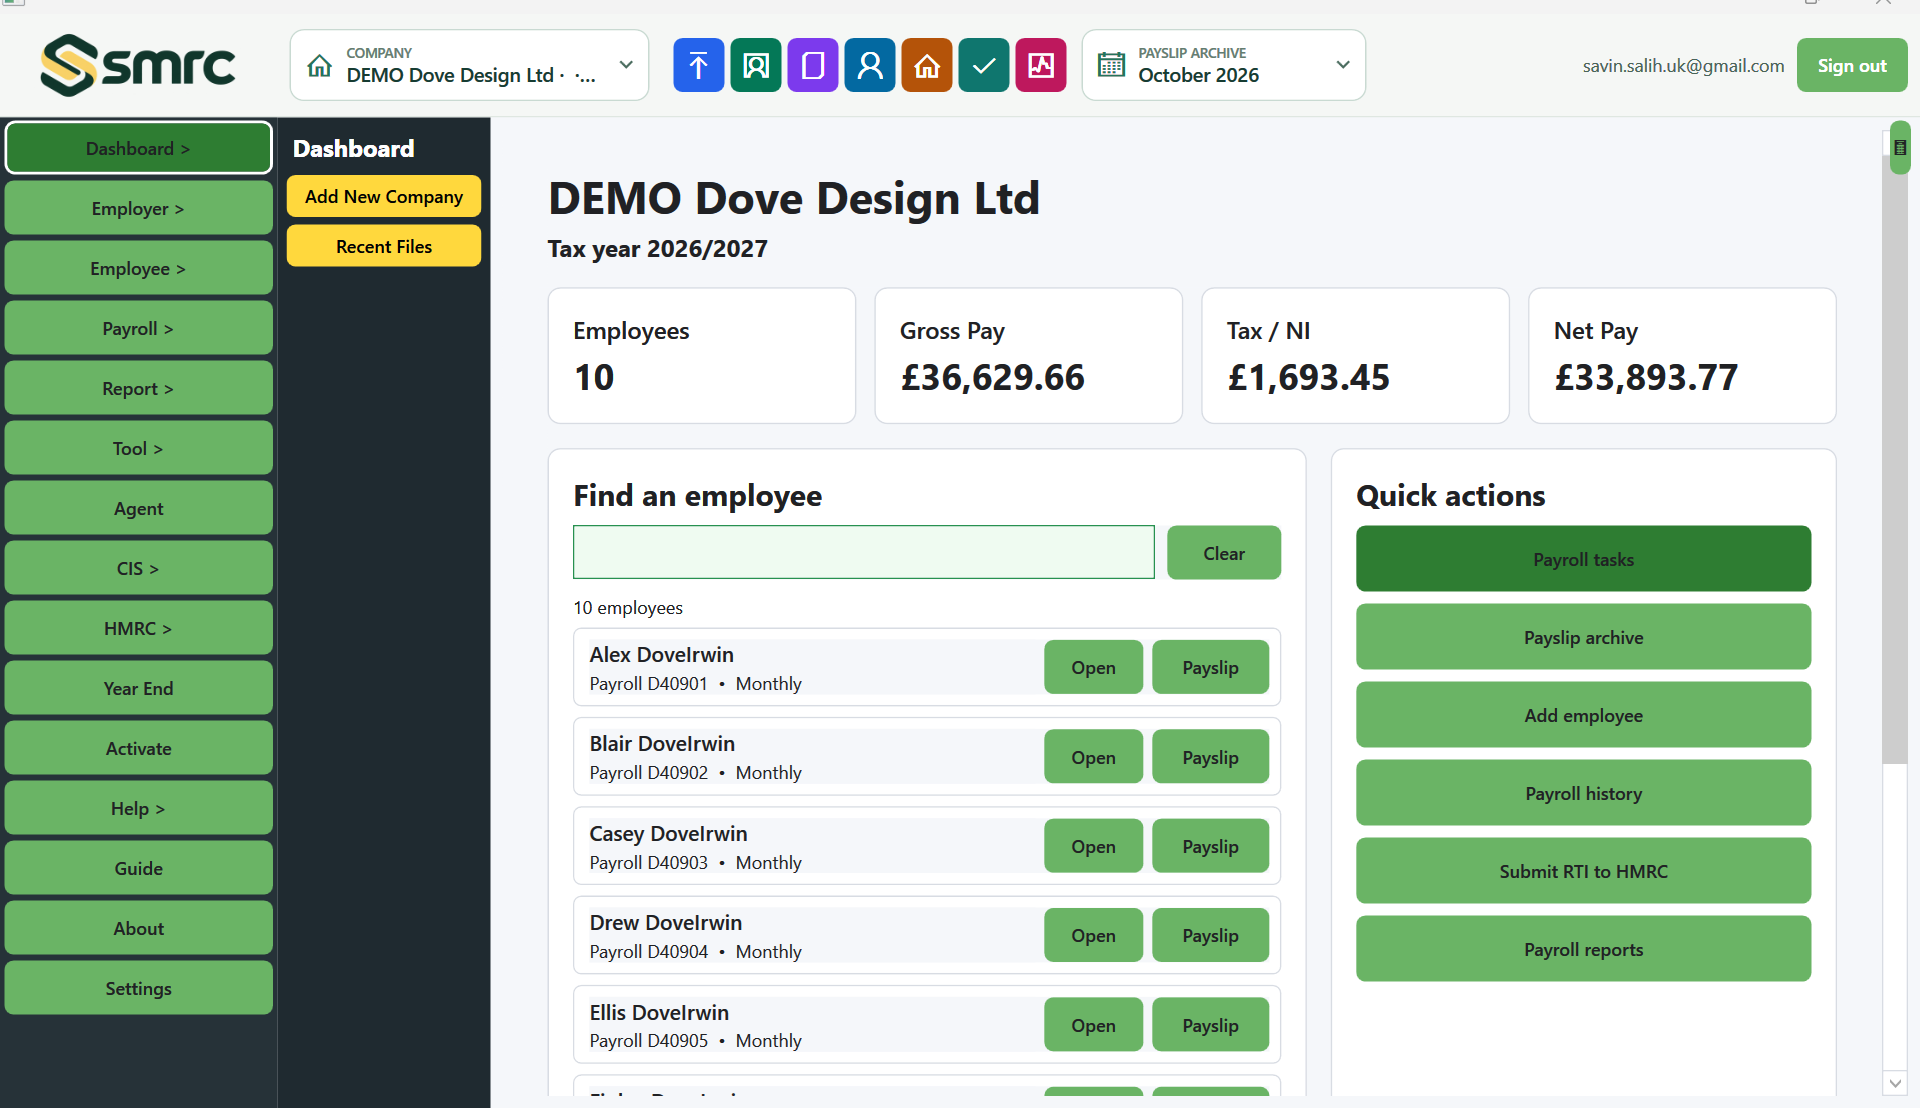Image resolution: width=1920 pixels, height=1108 pixels.
Task: Open Ellis Dovelrwin's employee record
Action: pyautogui.click(x=1093, y=1025)
